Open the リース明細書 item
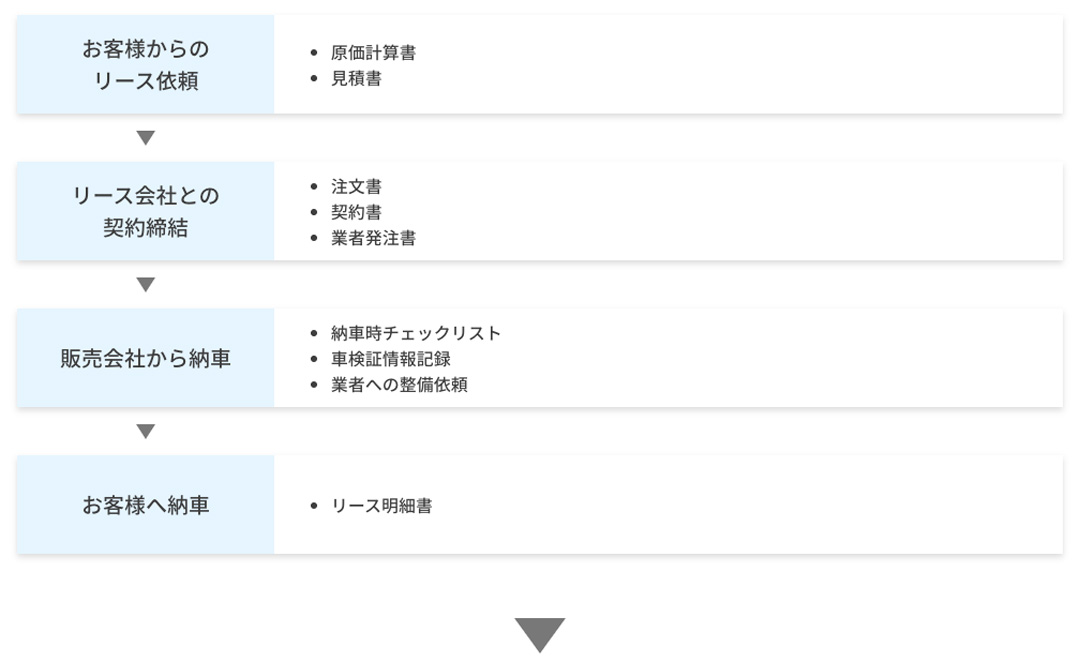1080x662 pixels. (x=382, y=506)
